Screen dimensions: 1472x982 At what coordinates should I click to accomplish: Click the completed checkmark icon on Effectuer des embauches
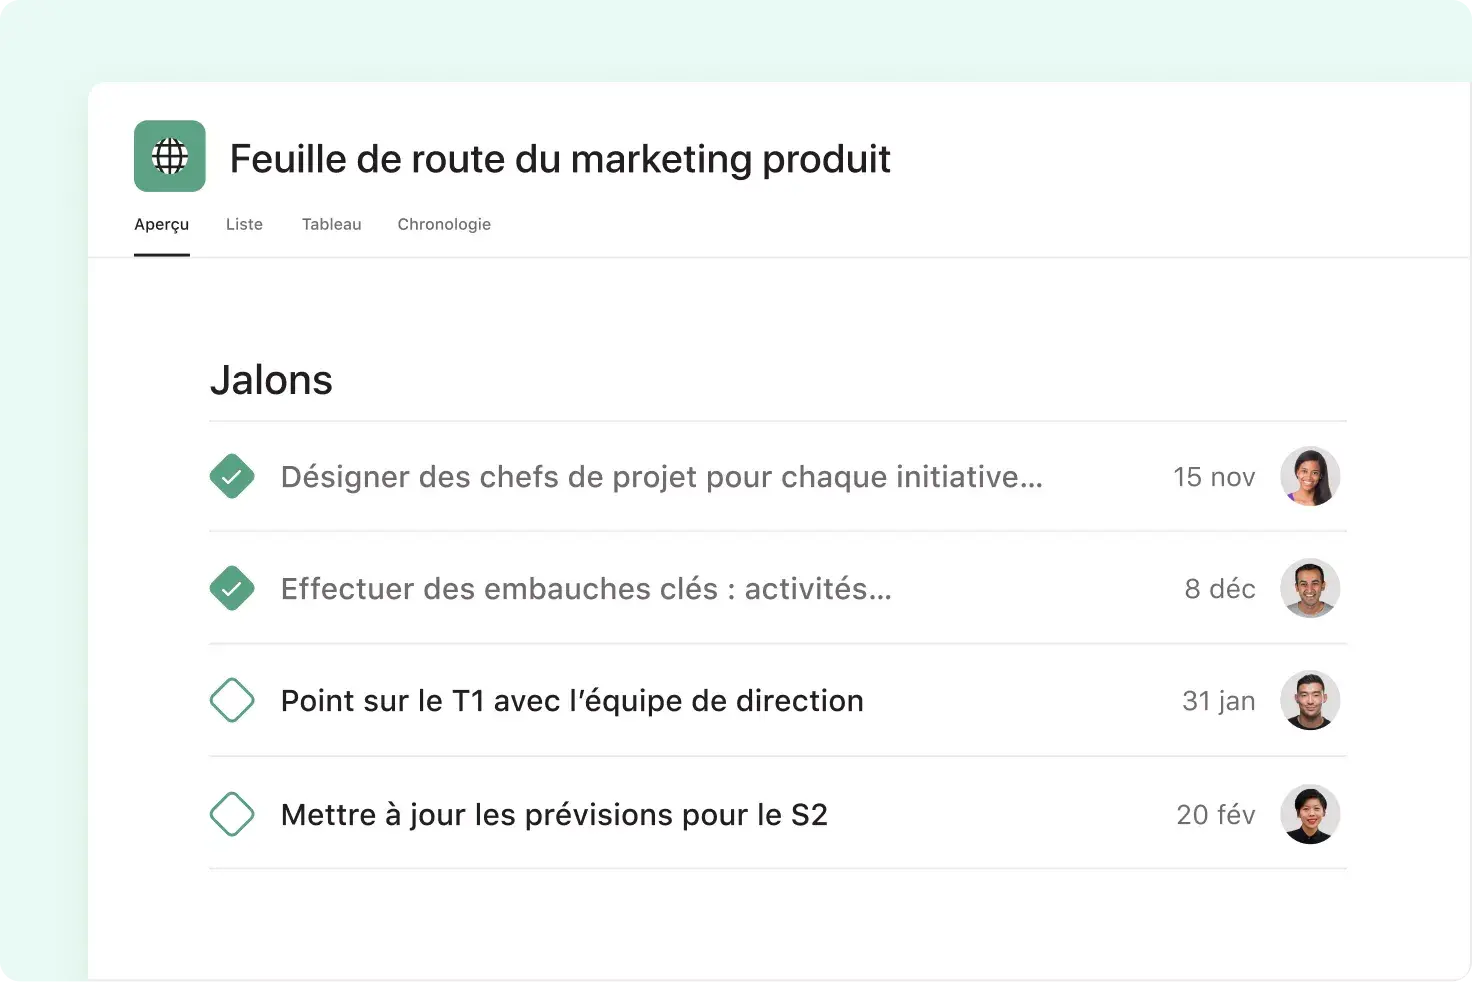click(x=232, y=588)
